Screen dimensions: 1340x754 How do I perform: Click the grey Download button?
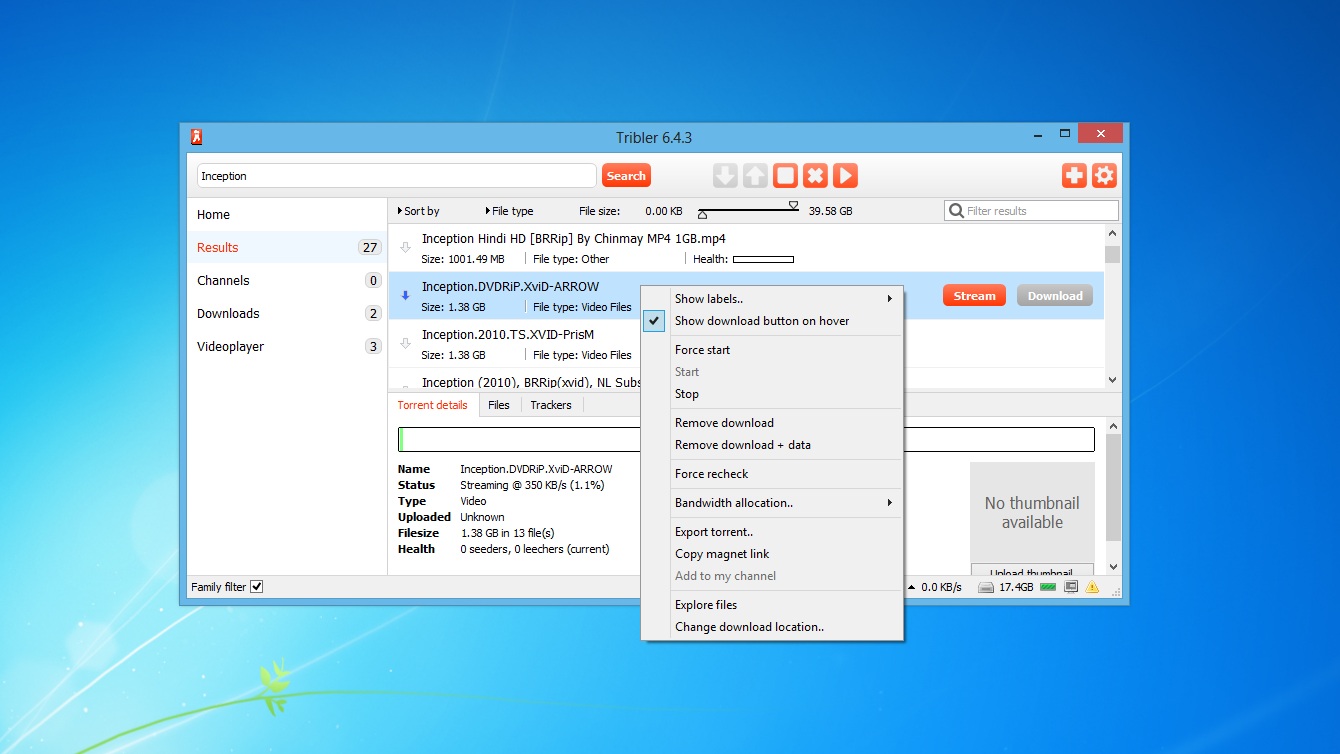[x=1055, y=296]
